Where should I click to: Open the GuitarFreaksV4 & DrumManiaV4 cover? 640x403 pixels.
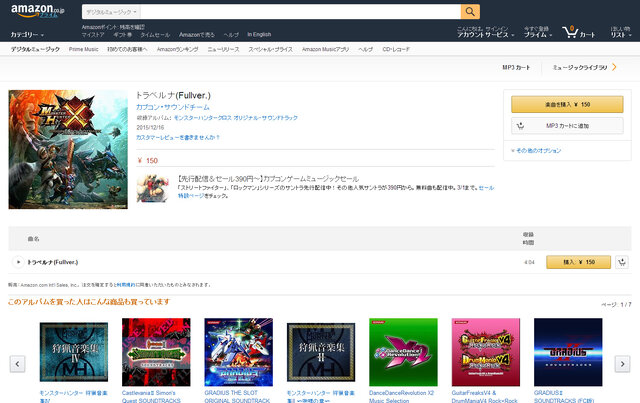(486, 352)
